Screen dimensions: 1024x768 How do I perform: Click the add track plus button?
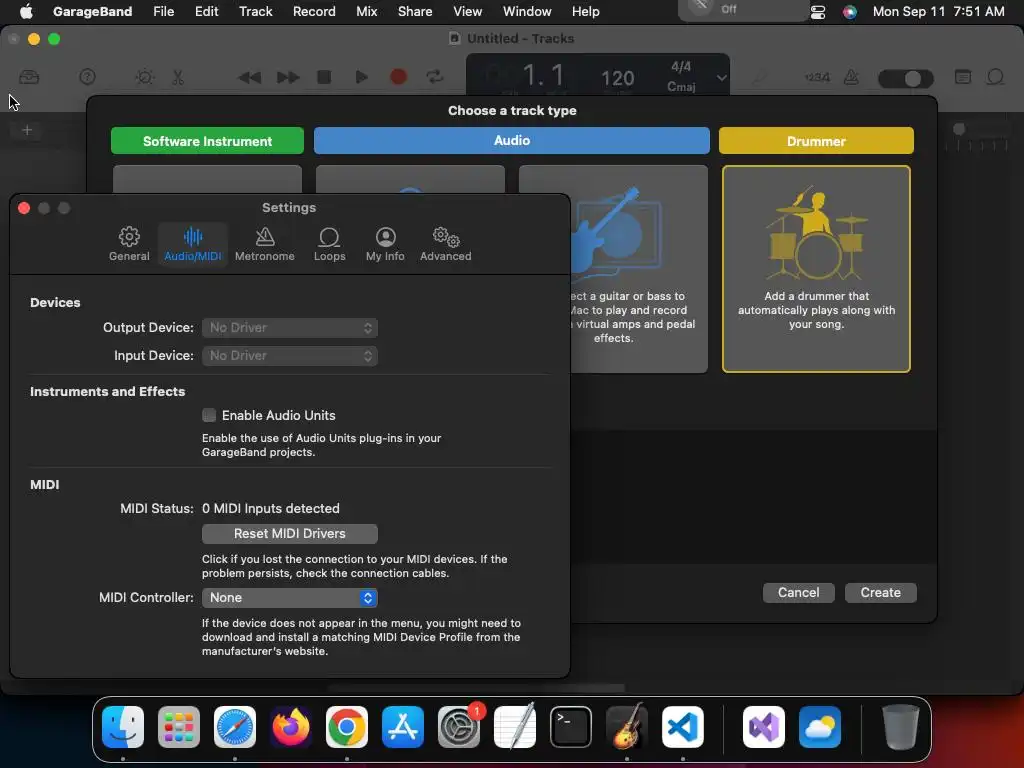tap(27, 130)
